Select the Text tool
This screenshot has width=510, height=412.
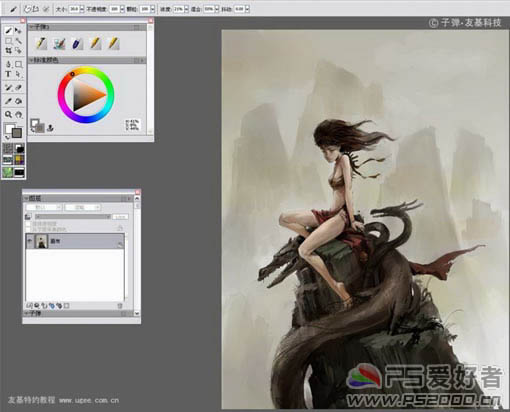(x=8, y=74)
